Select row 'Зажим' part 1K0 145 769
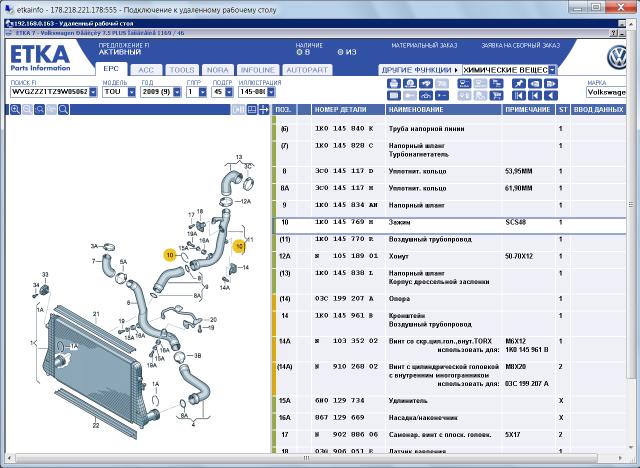 click(x=449, y=226)
